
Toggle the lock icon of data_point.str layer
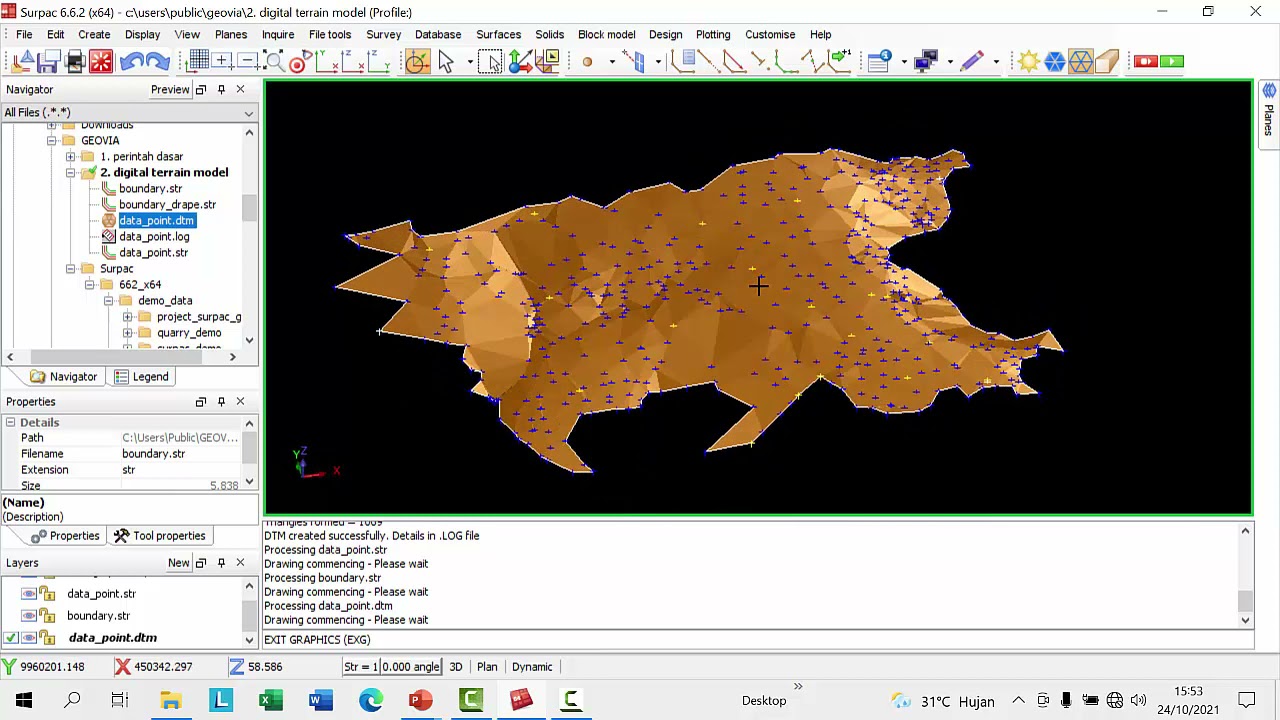point(47,593)
